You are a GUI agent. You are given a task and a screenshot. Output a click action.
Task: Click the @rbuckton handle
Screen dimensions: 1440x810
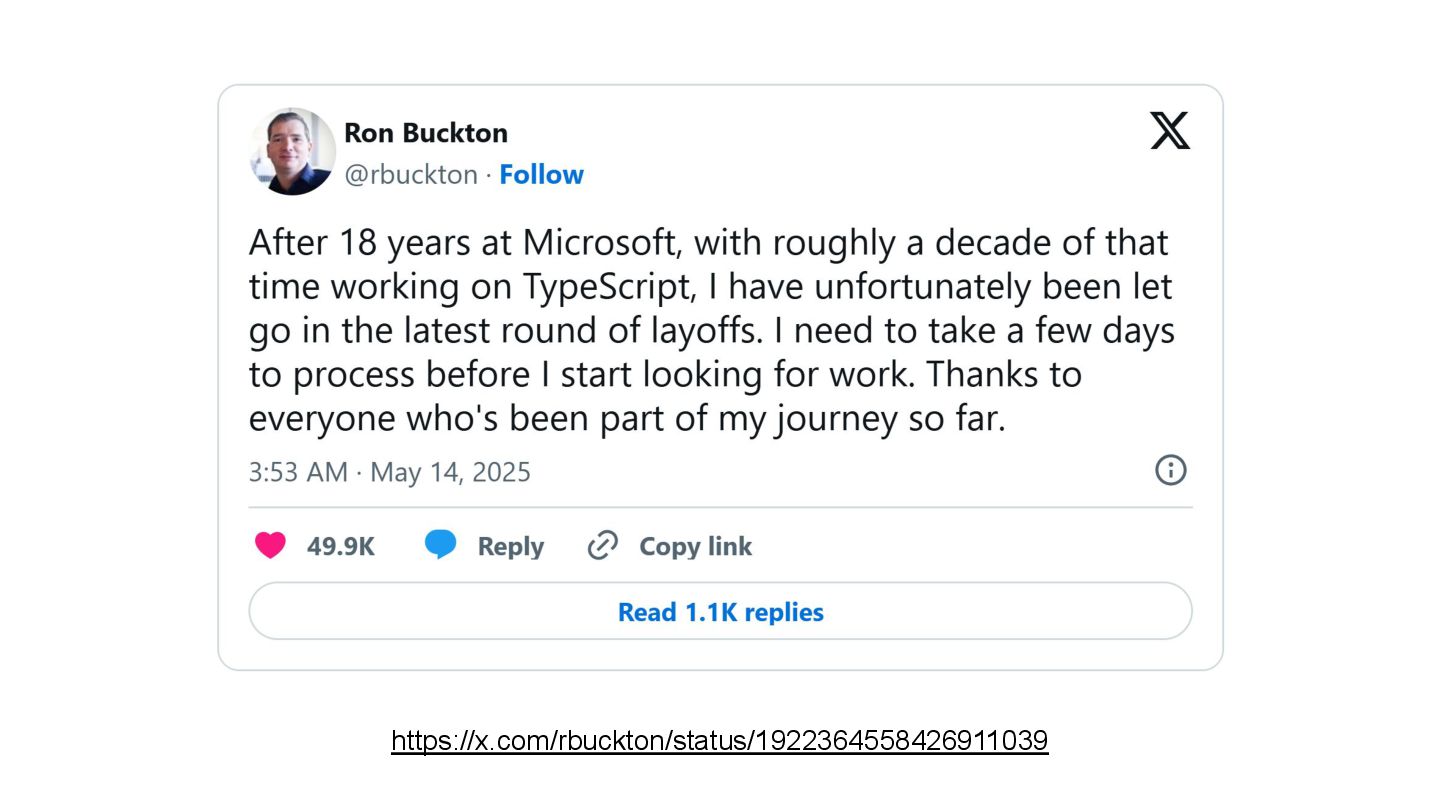pos(410,175)
